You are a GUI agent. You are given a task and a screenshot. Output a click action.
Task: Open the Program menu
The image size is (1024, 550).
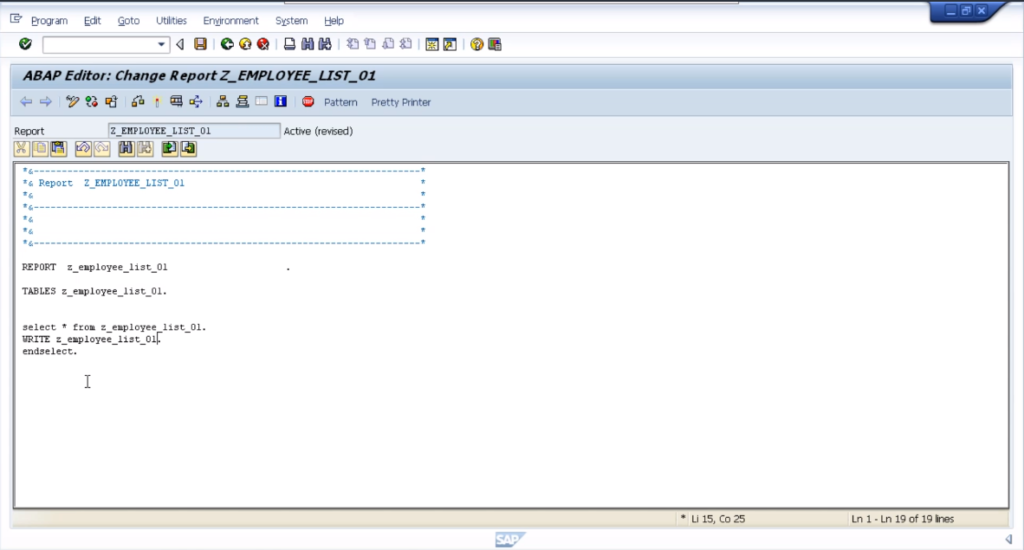pos(49,21)
